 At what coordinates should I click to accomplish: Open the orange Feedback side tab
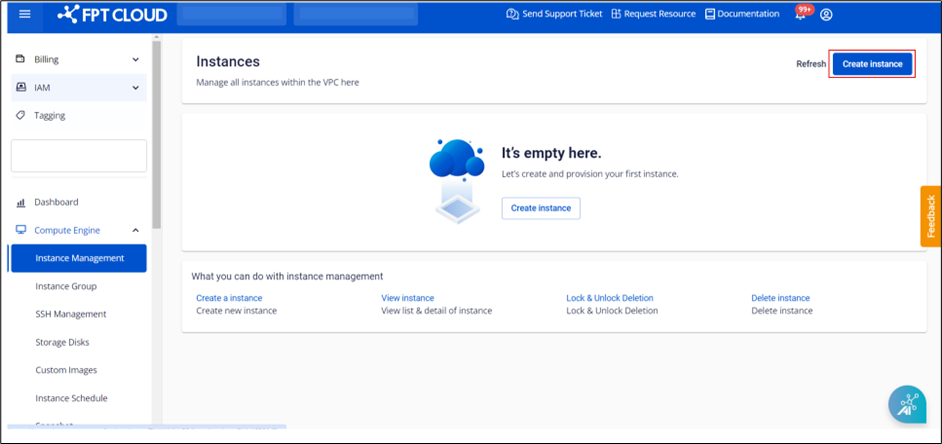[x=930, y=216]
